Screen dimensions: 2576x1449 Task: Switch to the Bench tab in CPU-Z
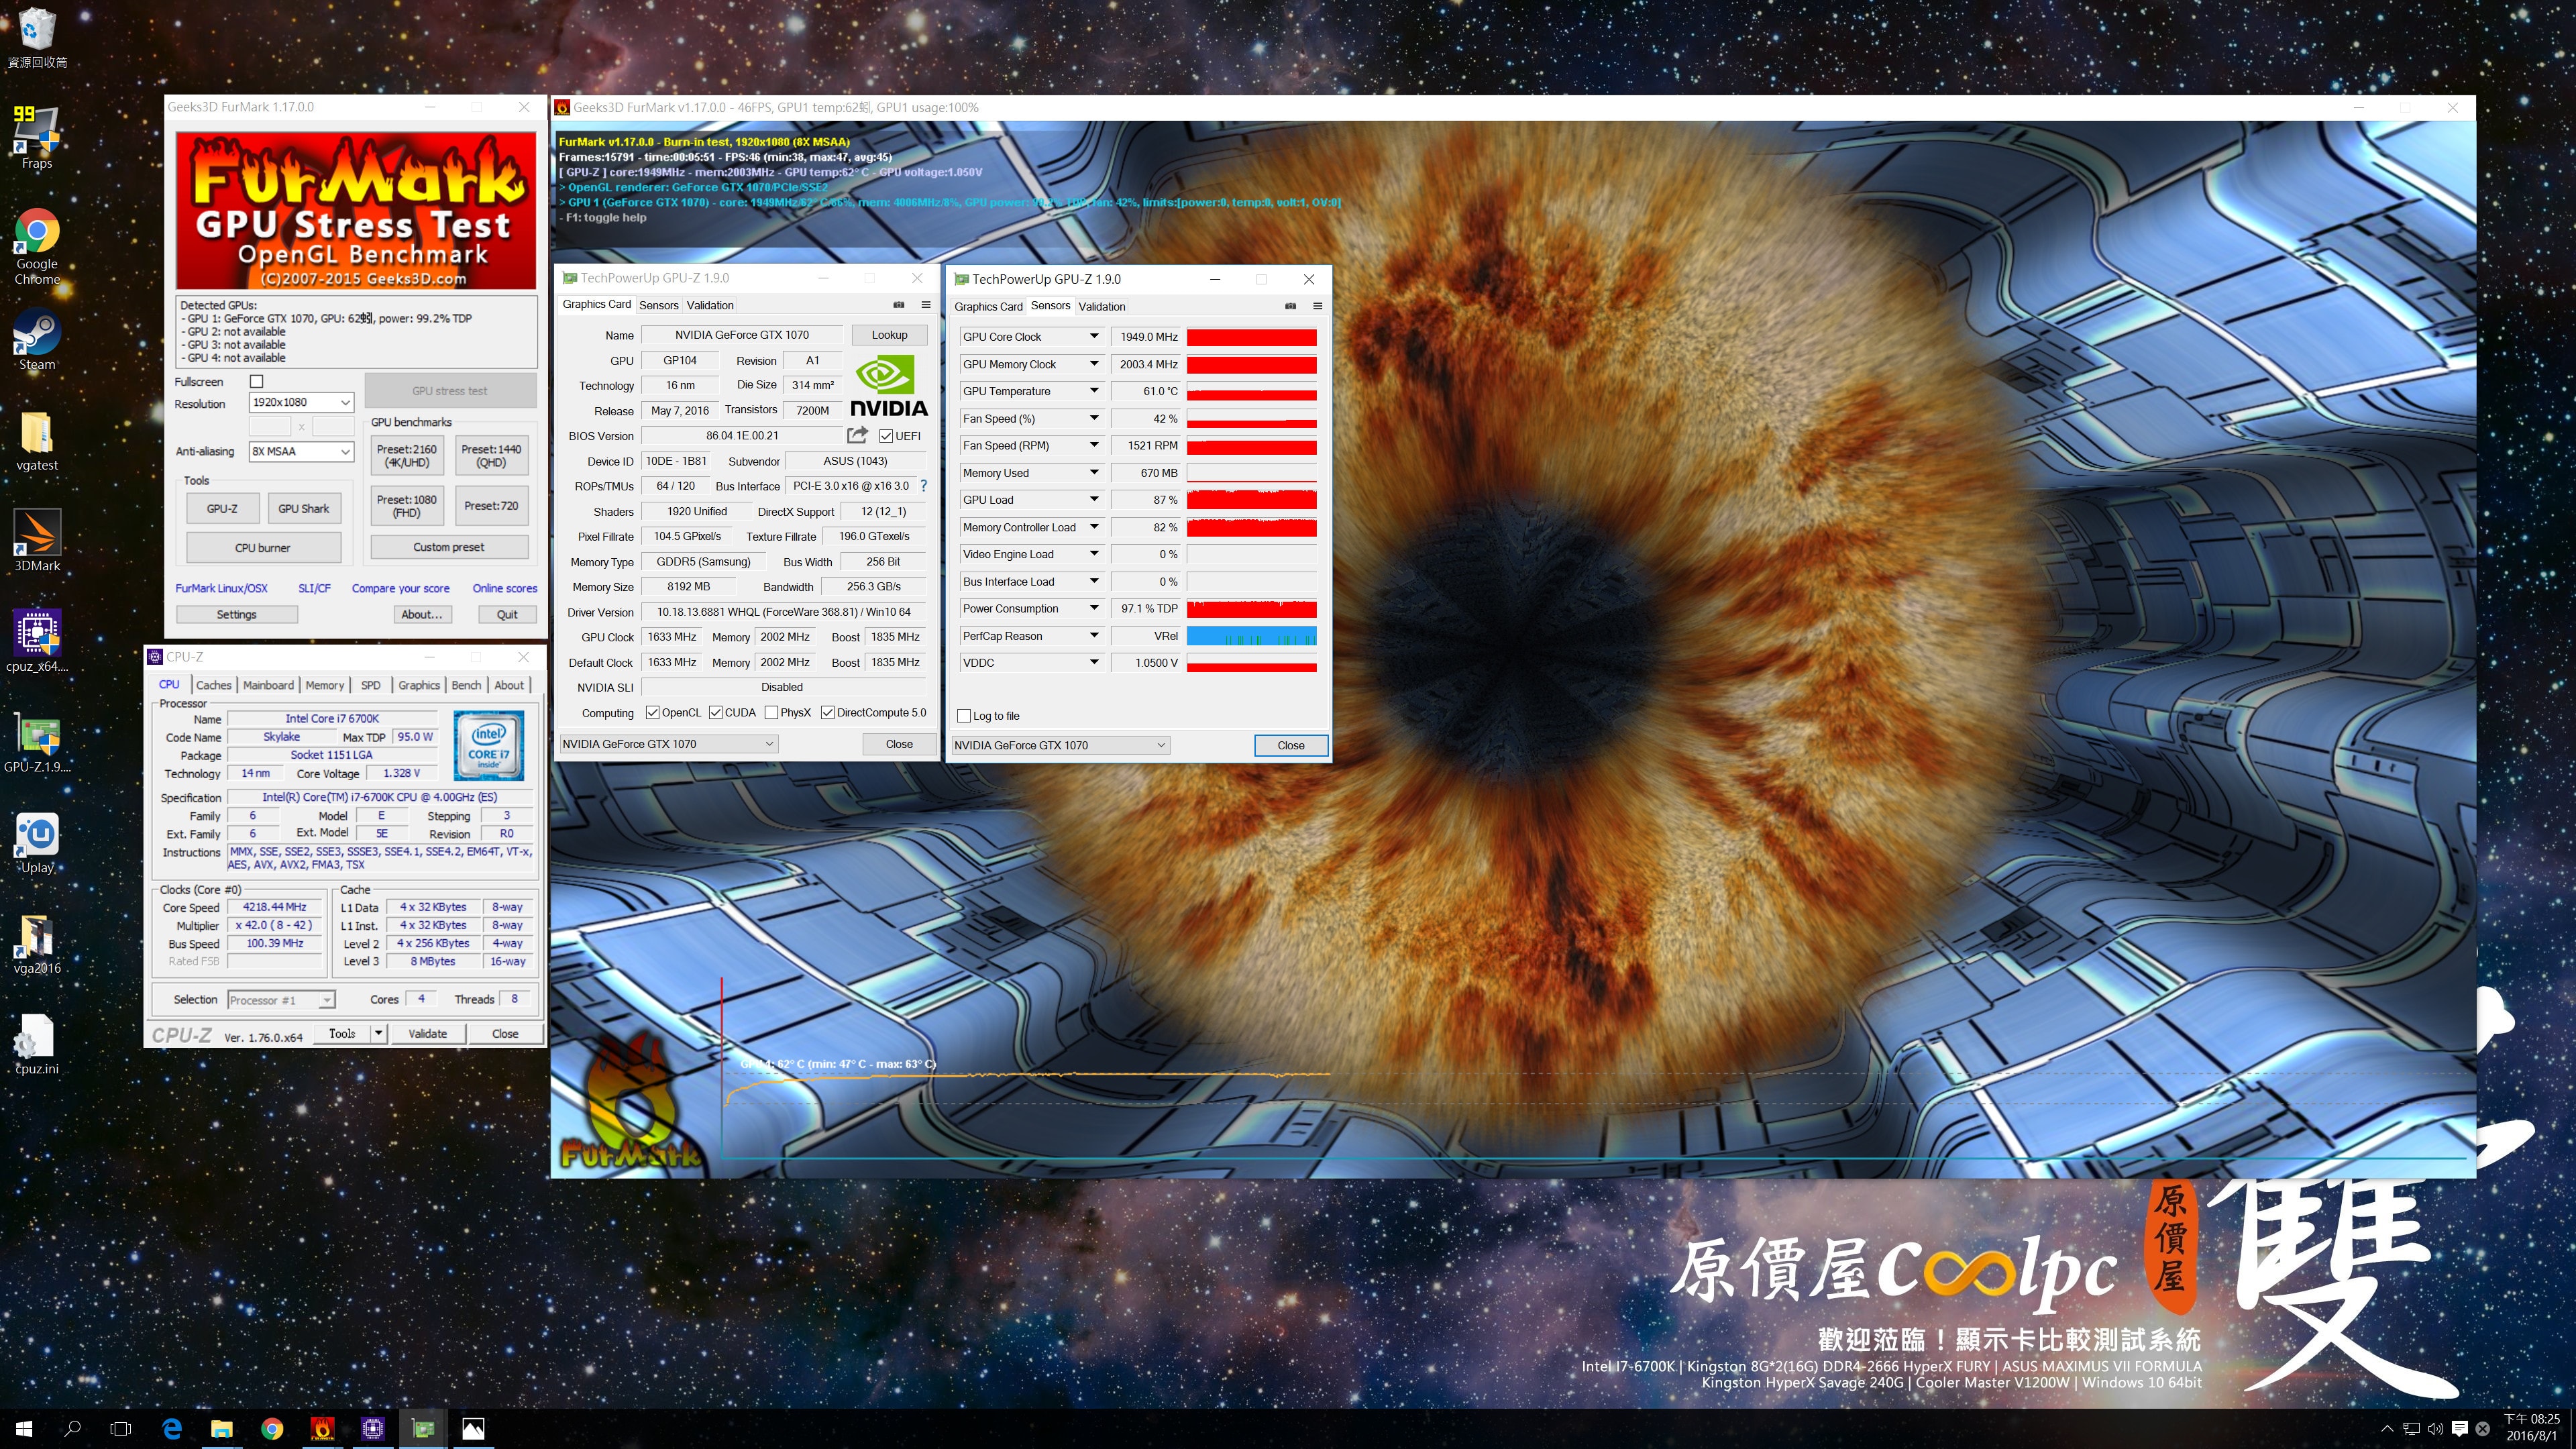pyautogui.click(x=466, y=685)
